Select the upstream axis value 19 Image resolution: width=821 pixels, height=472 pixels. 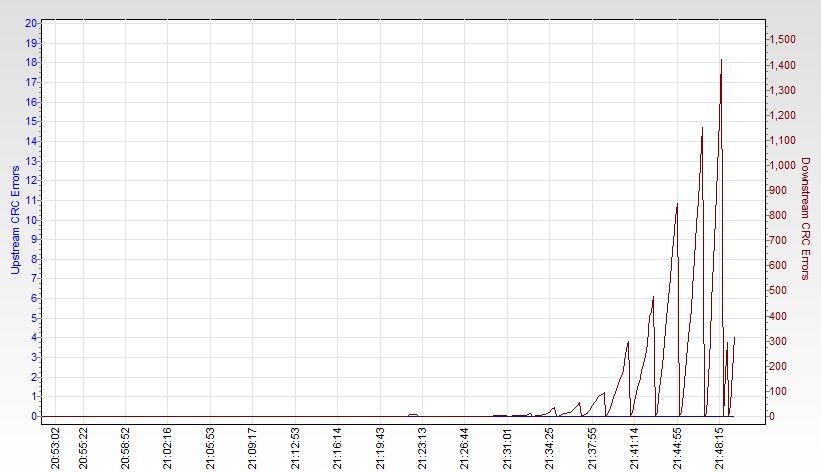(31, 43)
